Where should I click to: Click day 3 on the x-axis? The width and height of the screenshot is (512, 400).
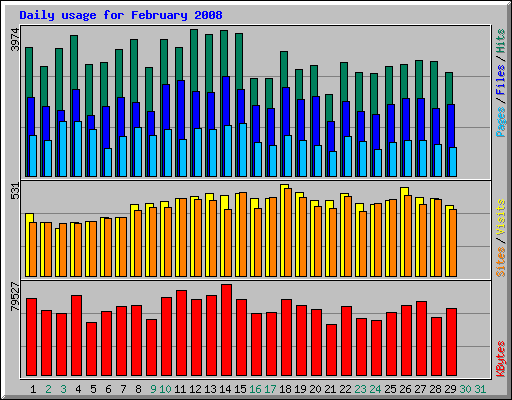[63, 389]
